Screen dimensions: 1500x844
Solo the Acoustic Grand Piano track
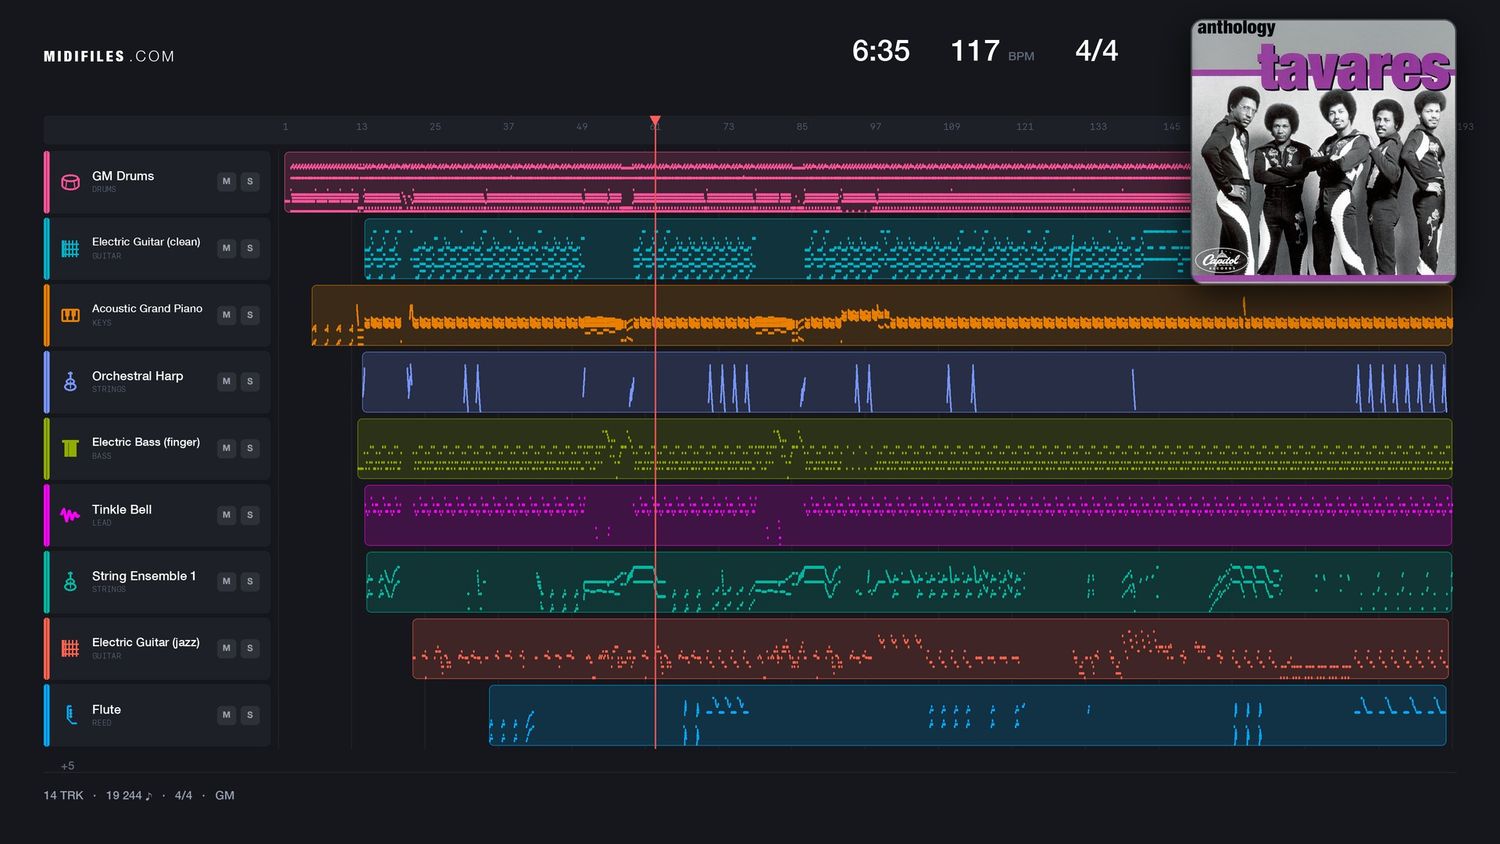(x=250, y=315)
